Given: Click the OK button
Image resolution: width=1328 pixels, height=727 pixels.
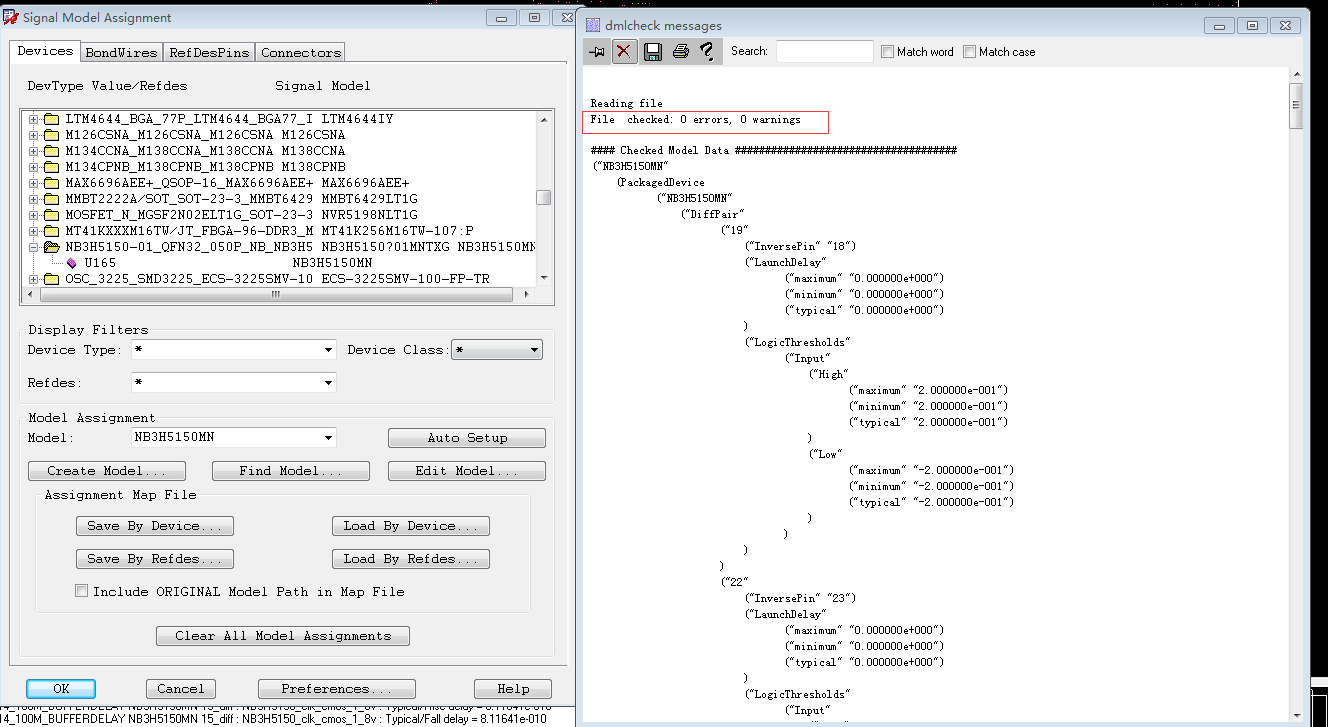Looking at the screenshot, I should click(x=61, y=689).
